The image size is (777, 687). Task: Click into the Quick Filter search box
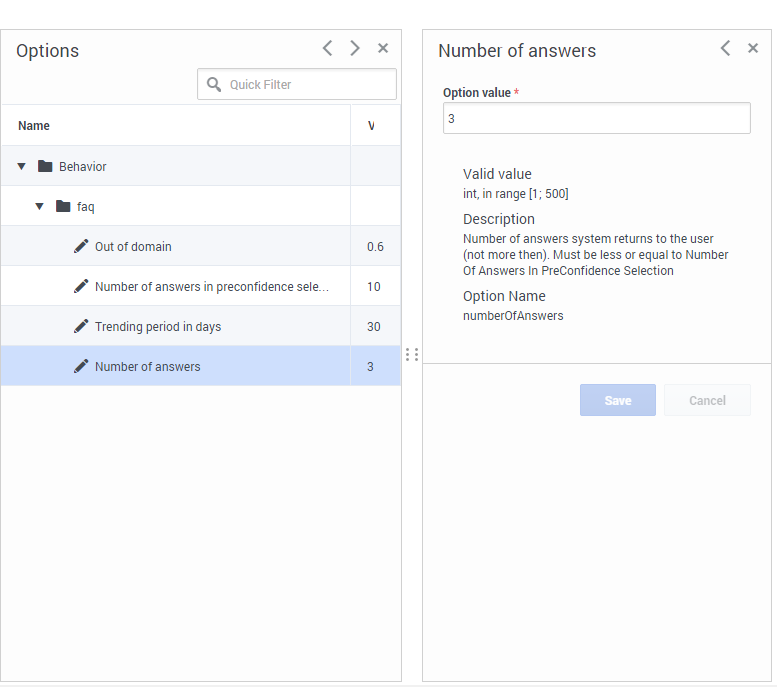point(297,84)
